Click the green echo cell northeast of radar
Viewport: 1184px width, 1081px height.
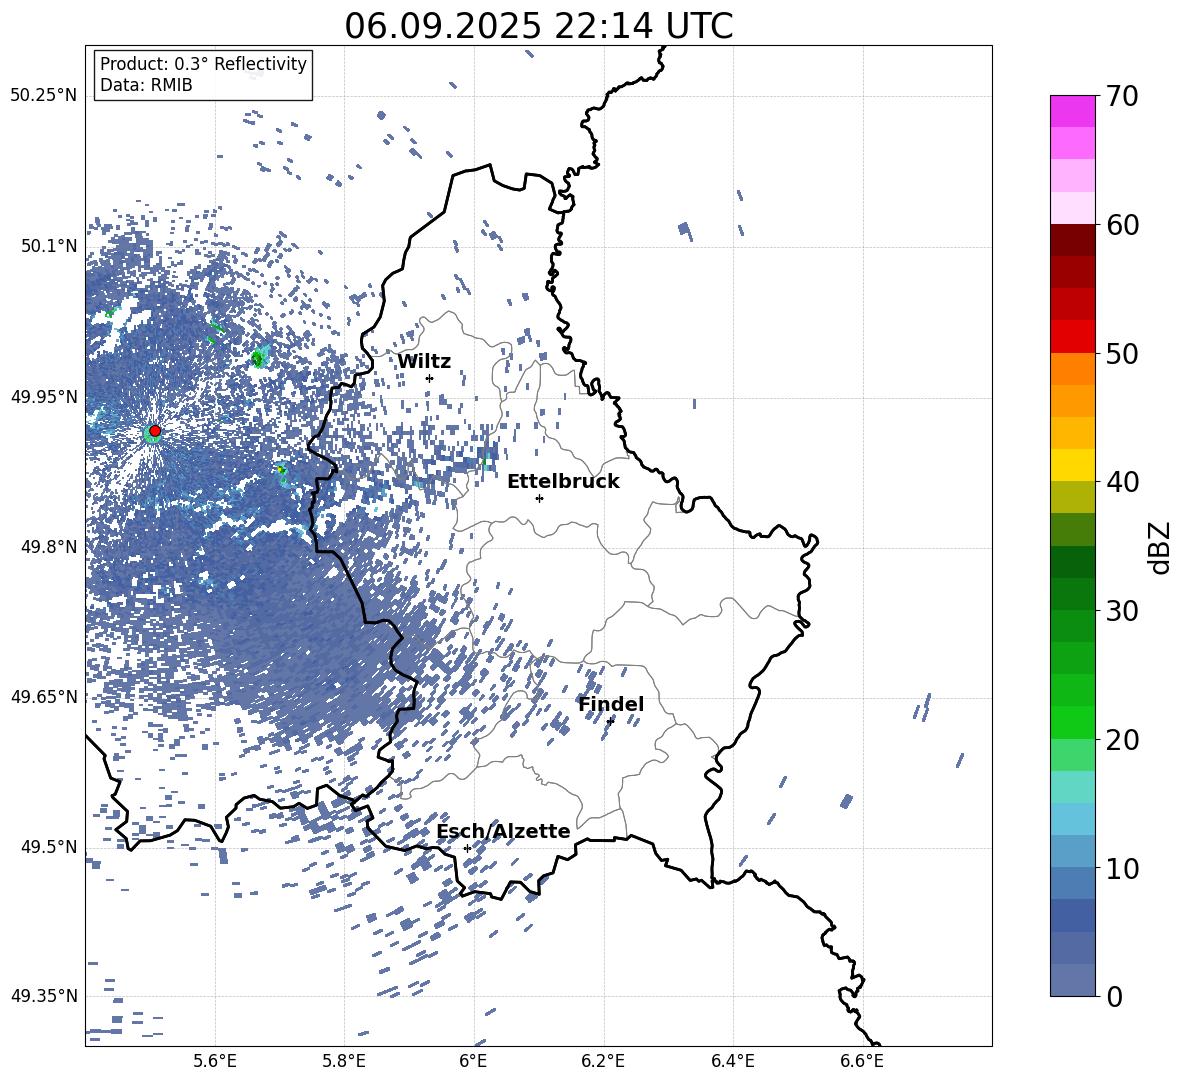[x=259, y=358]
